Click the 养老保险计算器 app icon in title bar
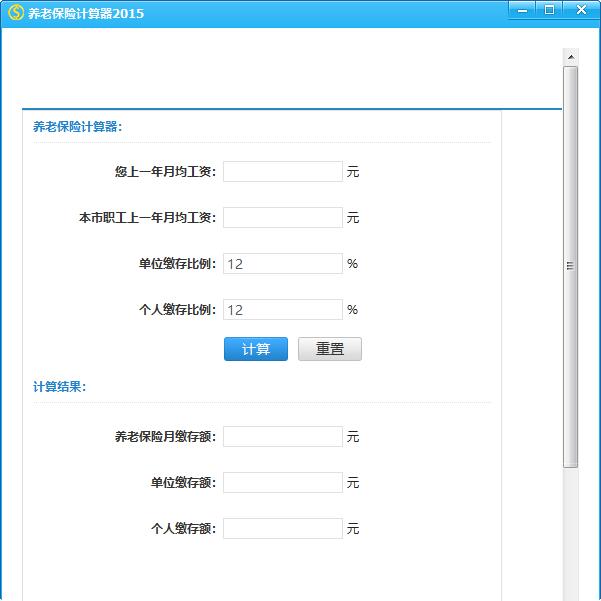The width and height of the screenshot is (601, 601). [16, 13]
